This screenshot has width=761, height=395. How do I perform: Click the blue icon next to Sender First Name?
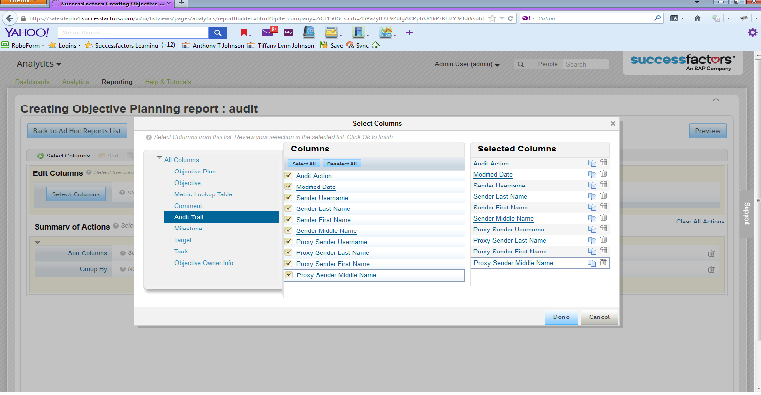coord(592,207)
